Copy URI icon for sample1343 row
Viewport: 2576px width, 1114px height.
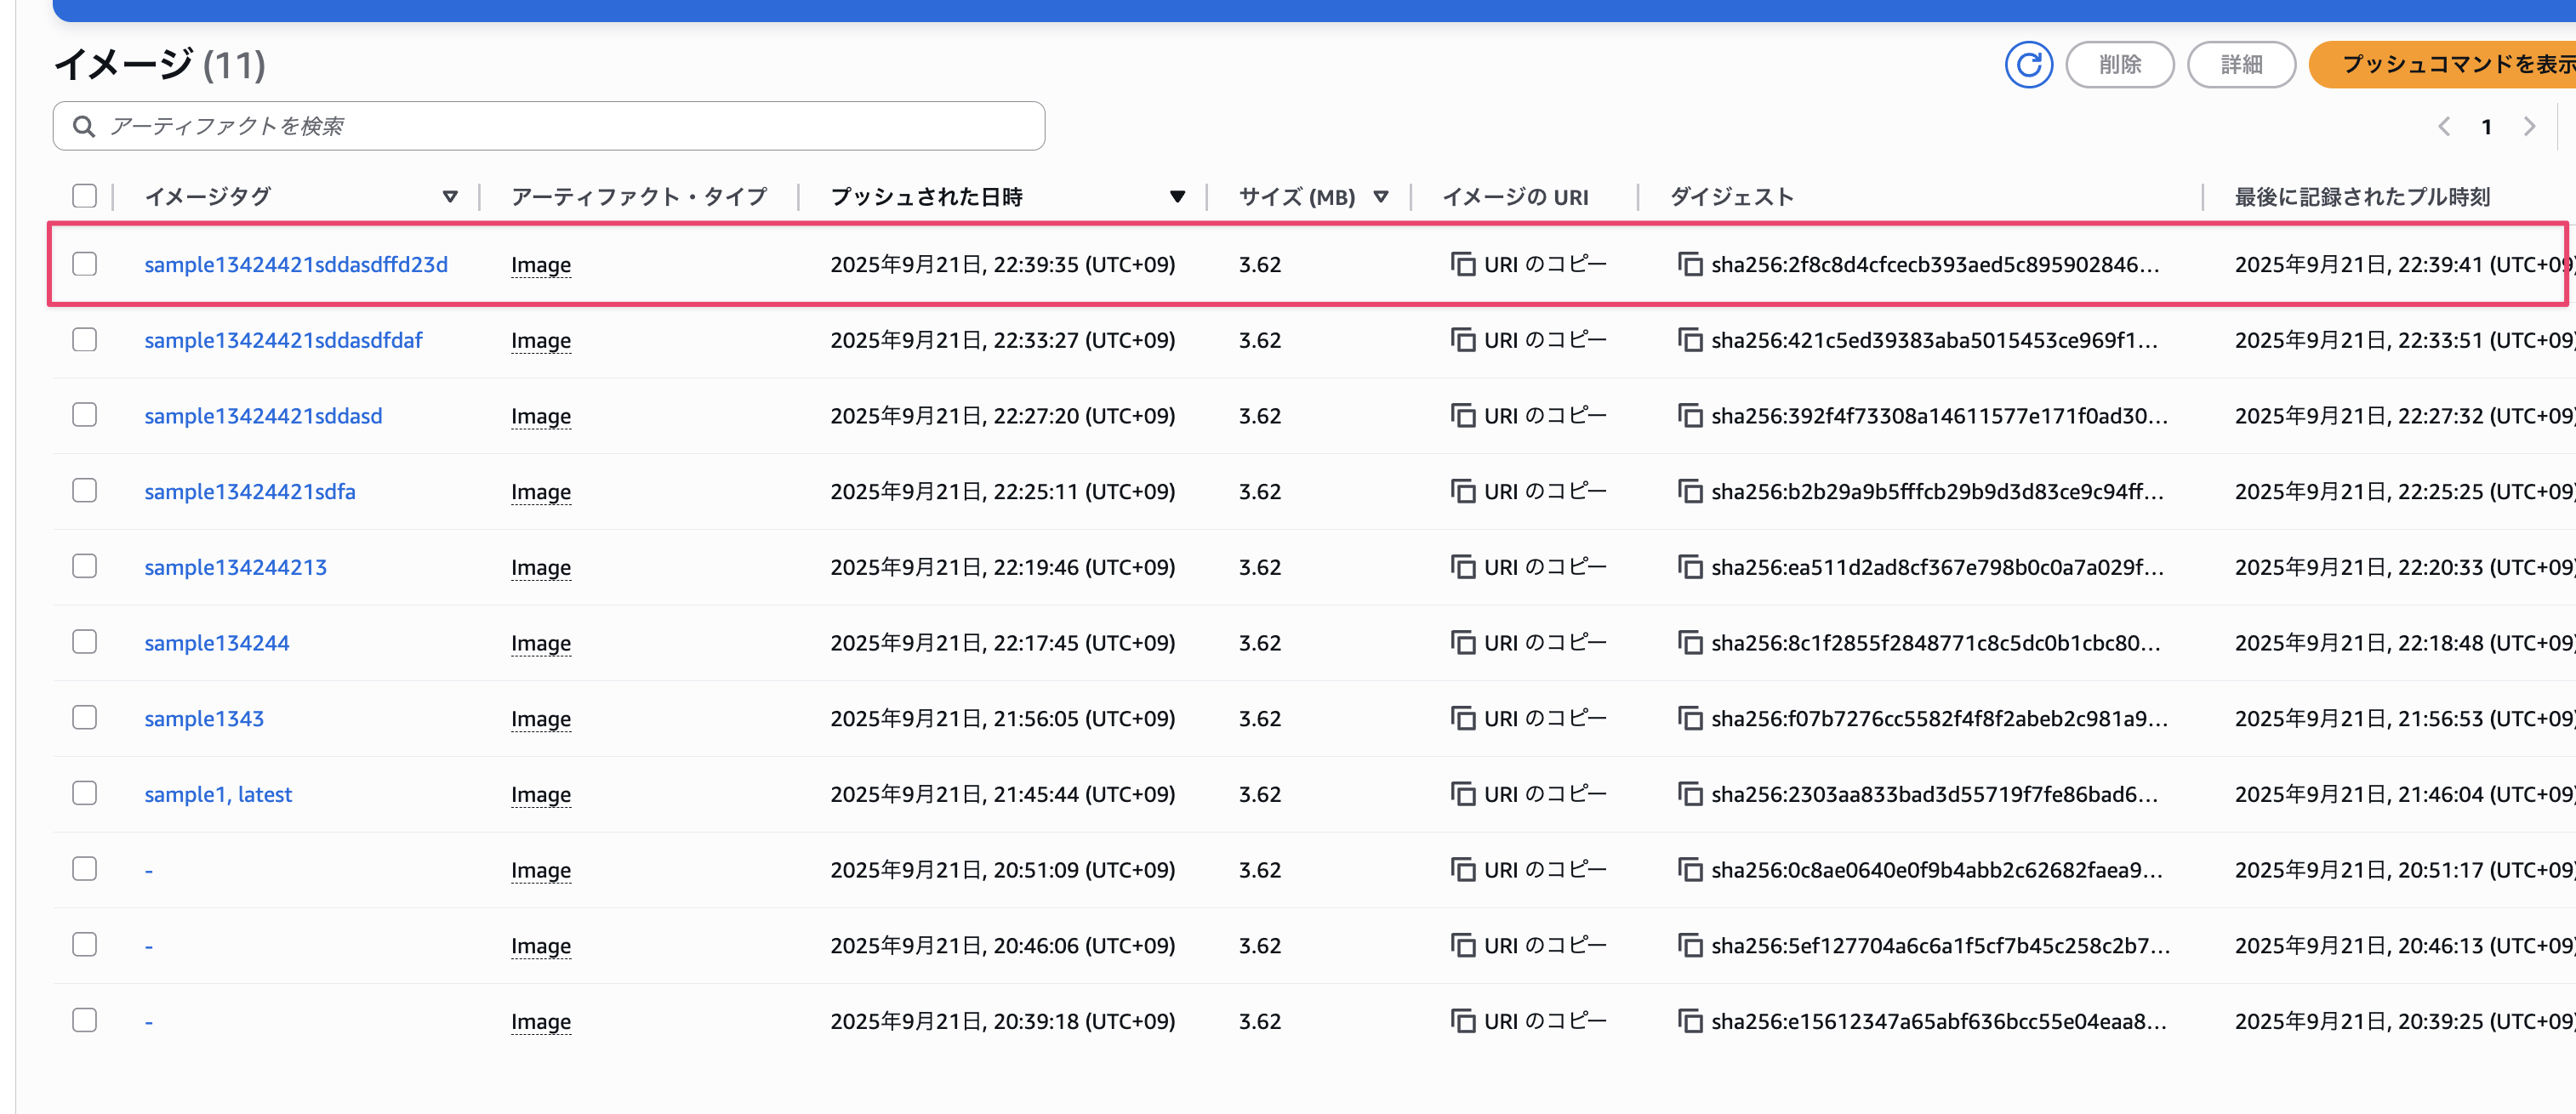point(1463,718)
